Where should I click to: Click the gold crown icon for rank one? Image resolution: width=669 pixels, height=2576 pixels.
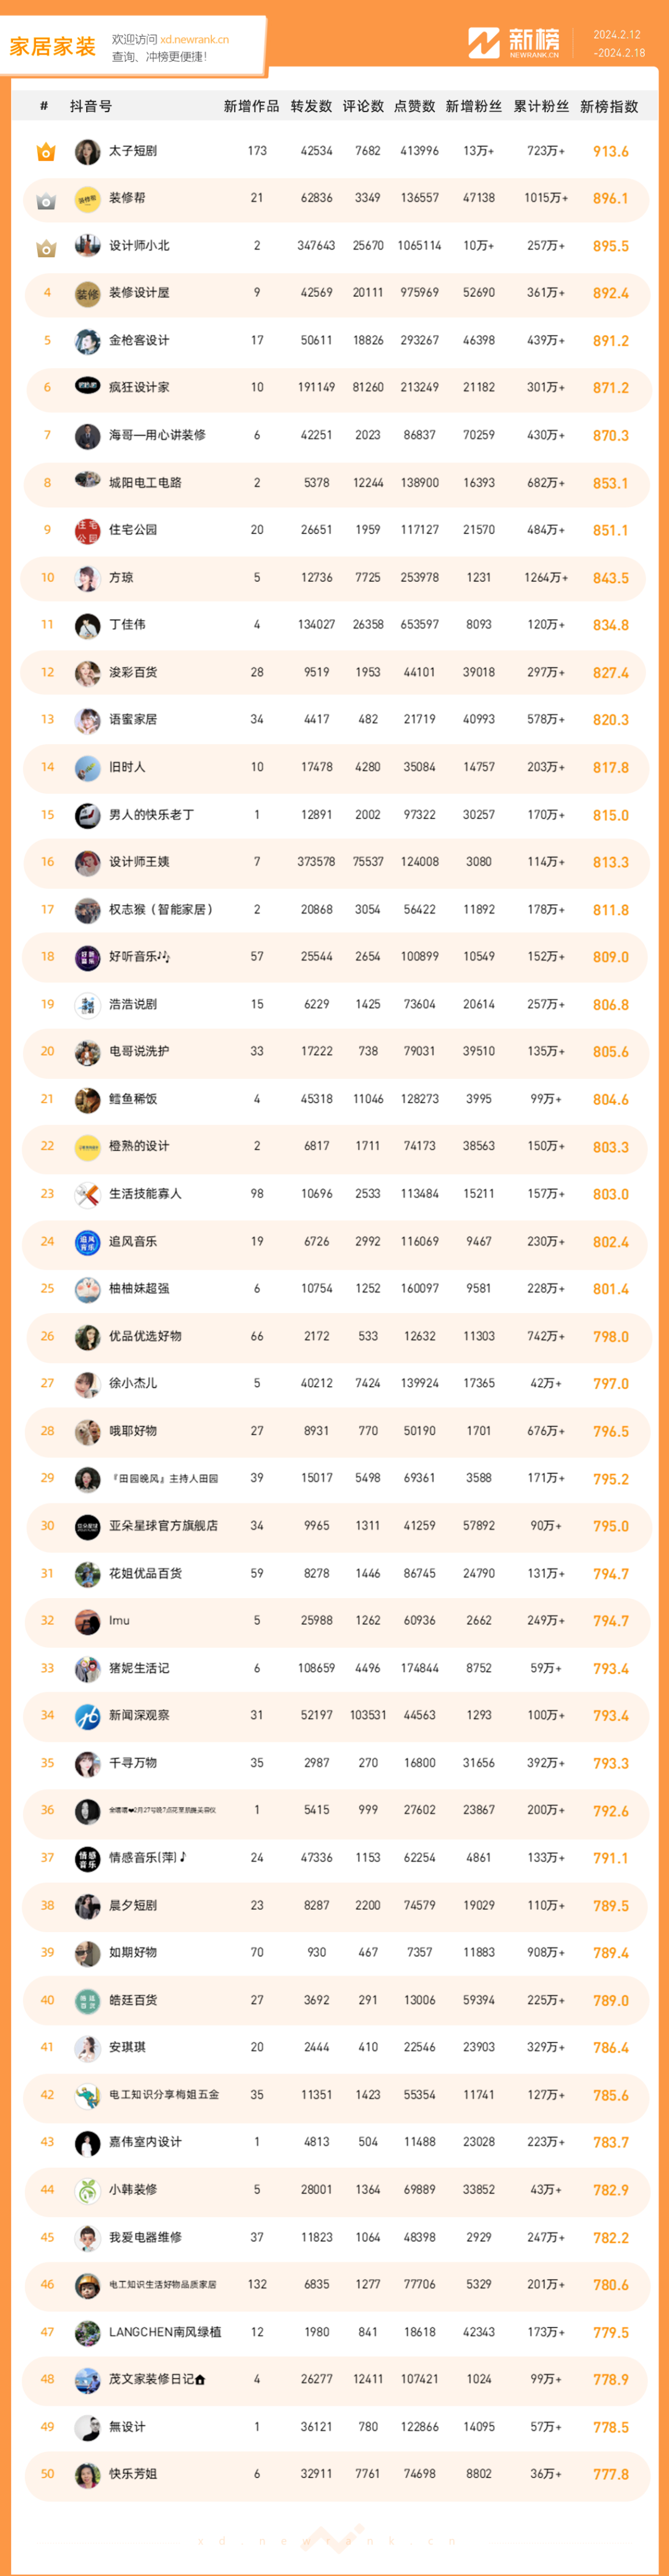coord(46,152)
